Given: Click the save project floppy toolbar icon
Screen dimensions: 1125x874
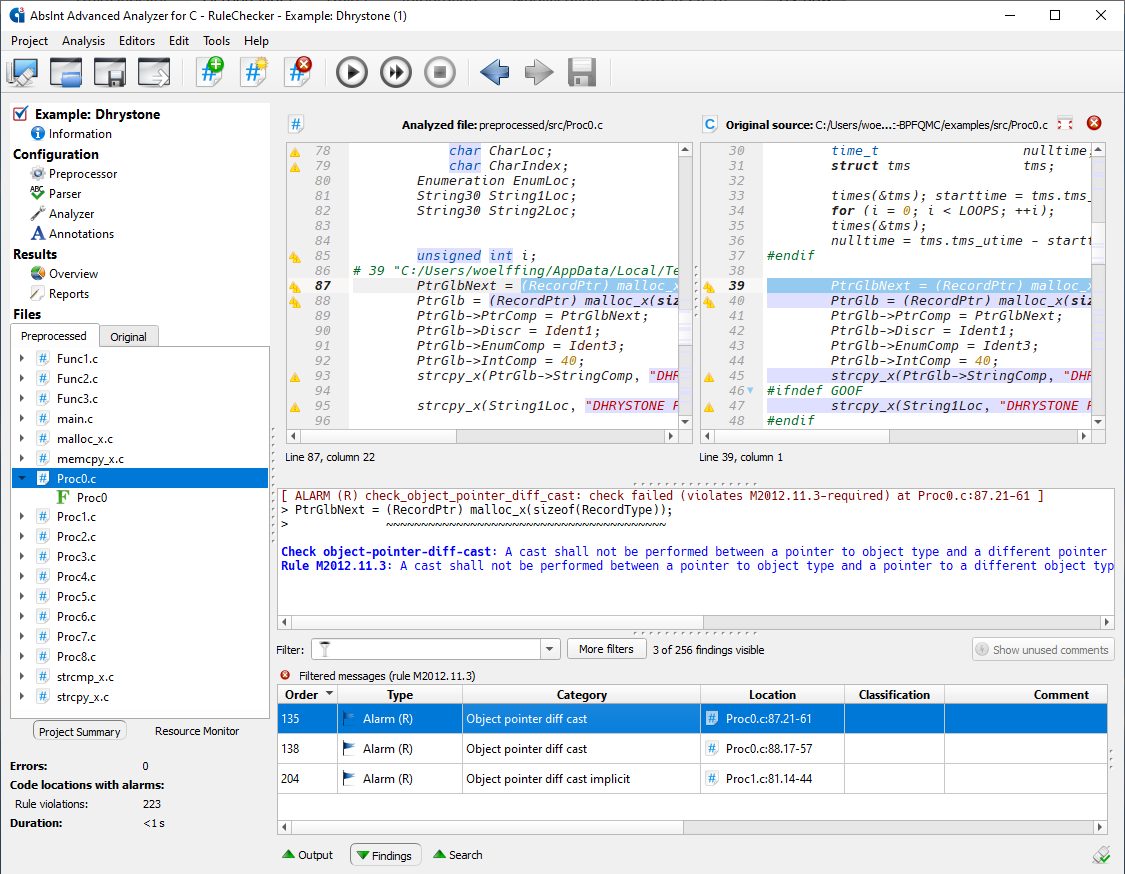Looking at the screenshot, I should (110, 72).
